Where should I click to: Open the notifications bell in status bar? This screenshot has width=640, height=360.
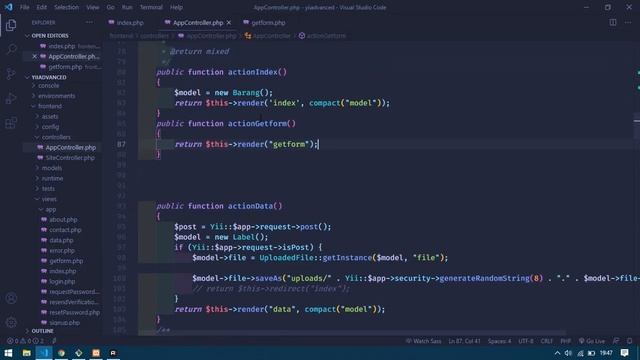click(x=630, y=341)
